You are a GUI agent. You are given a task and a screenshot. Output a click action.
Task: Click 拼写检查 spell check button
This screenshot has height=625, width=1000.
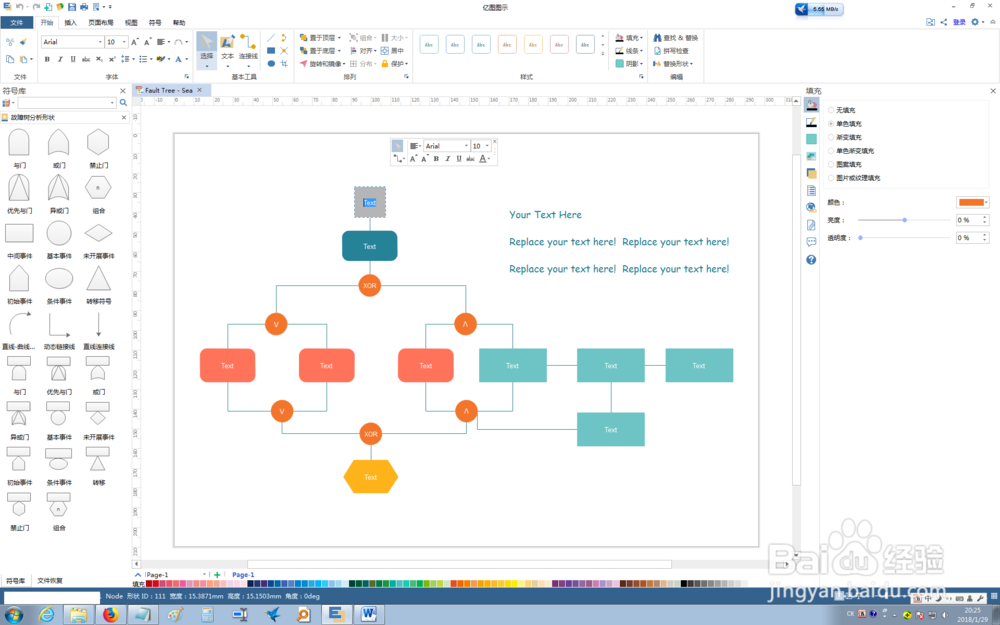click(671, 51)
